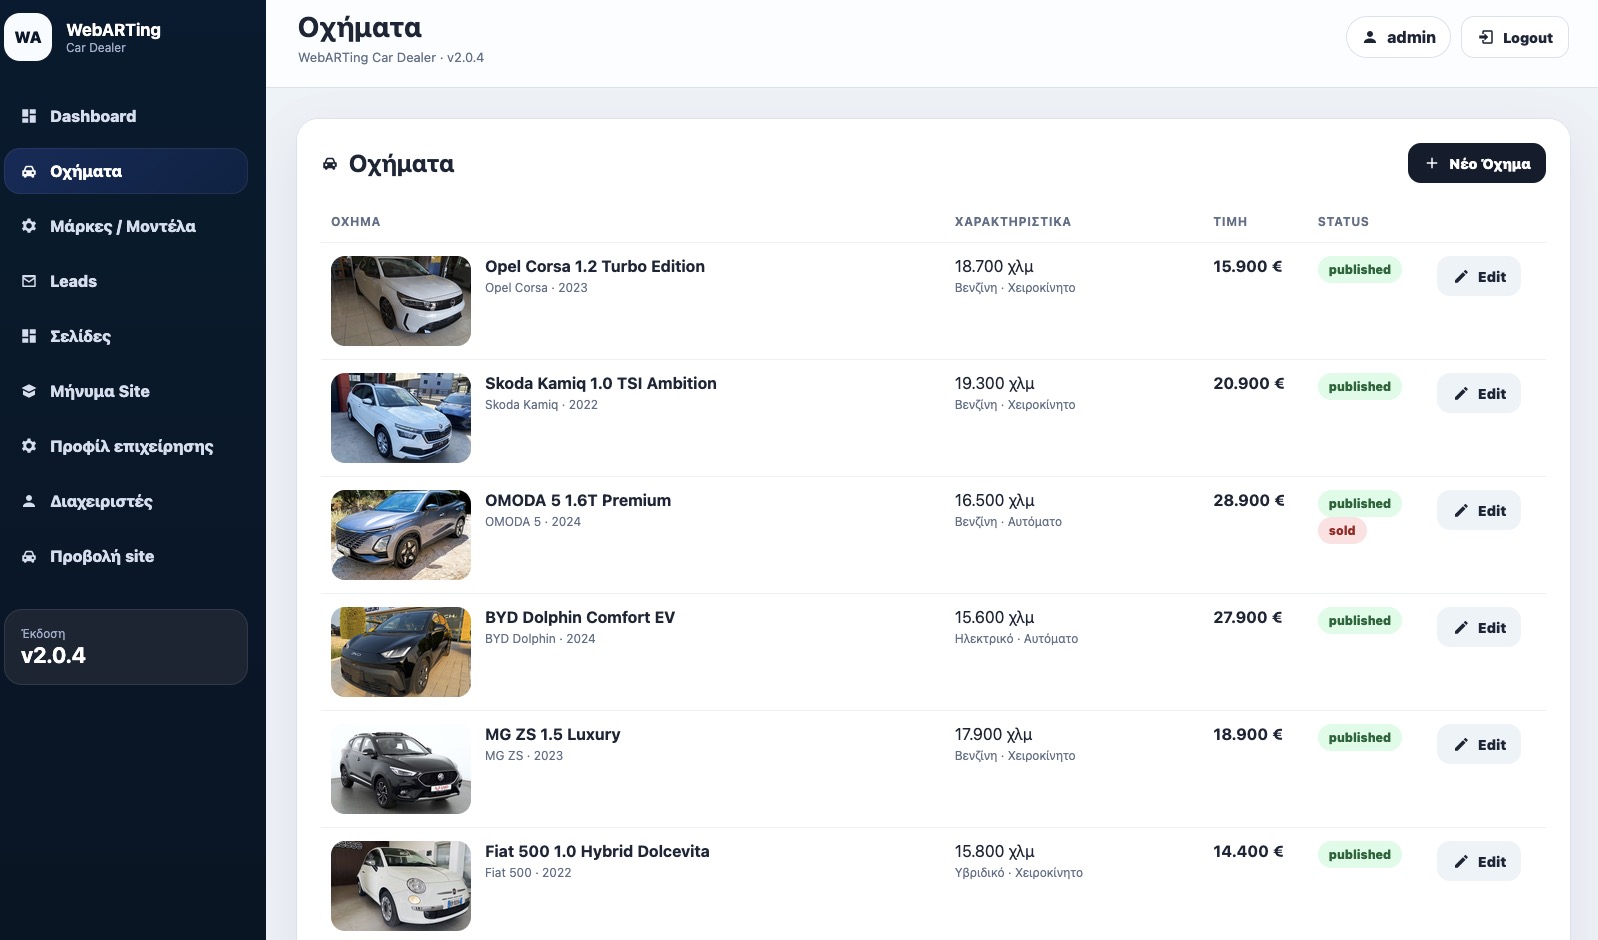This screenshot has width=1598, height=940.
Task: Click the price 28.900 €
Action: coord(1249,500)
